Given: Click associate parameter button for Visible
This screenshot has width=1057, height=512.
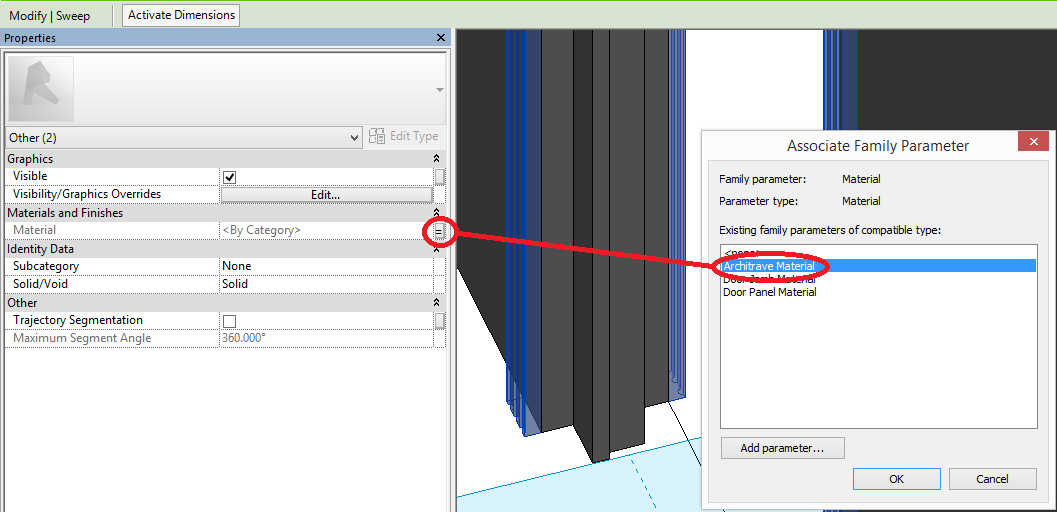Looking at the screenshot, I should pyautogui.click(x=440, y=177).
